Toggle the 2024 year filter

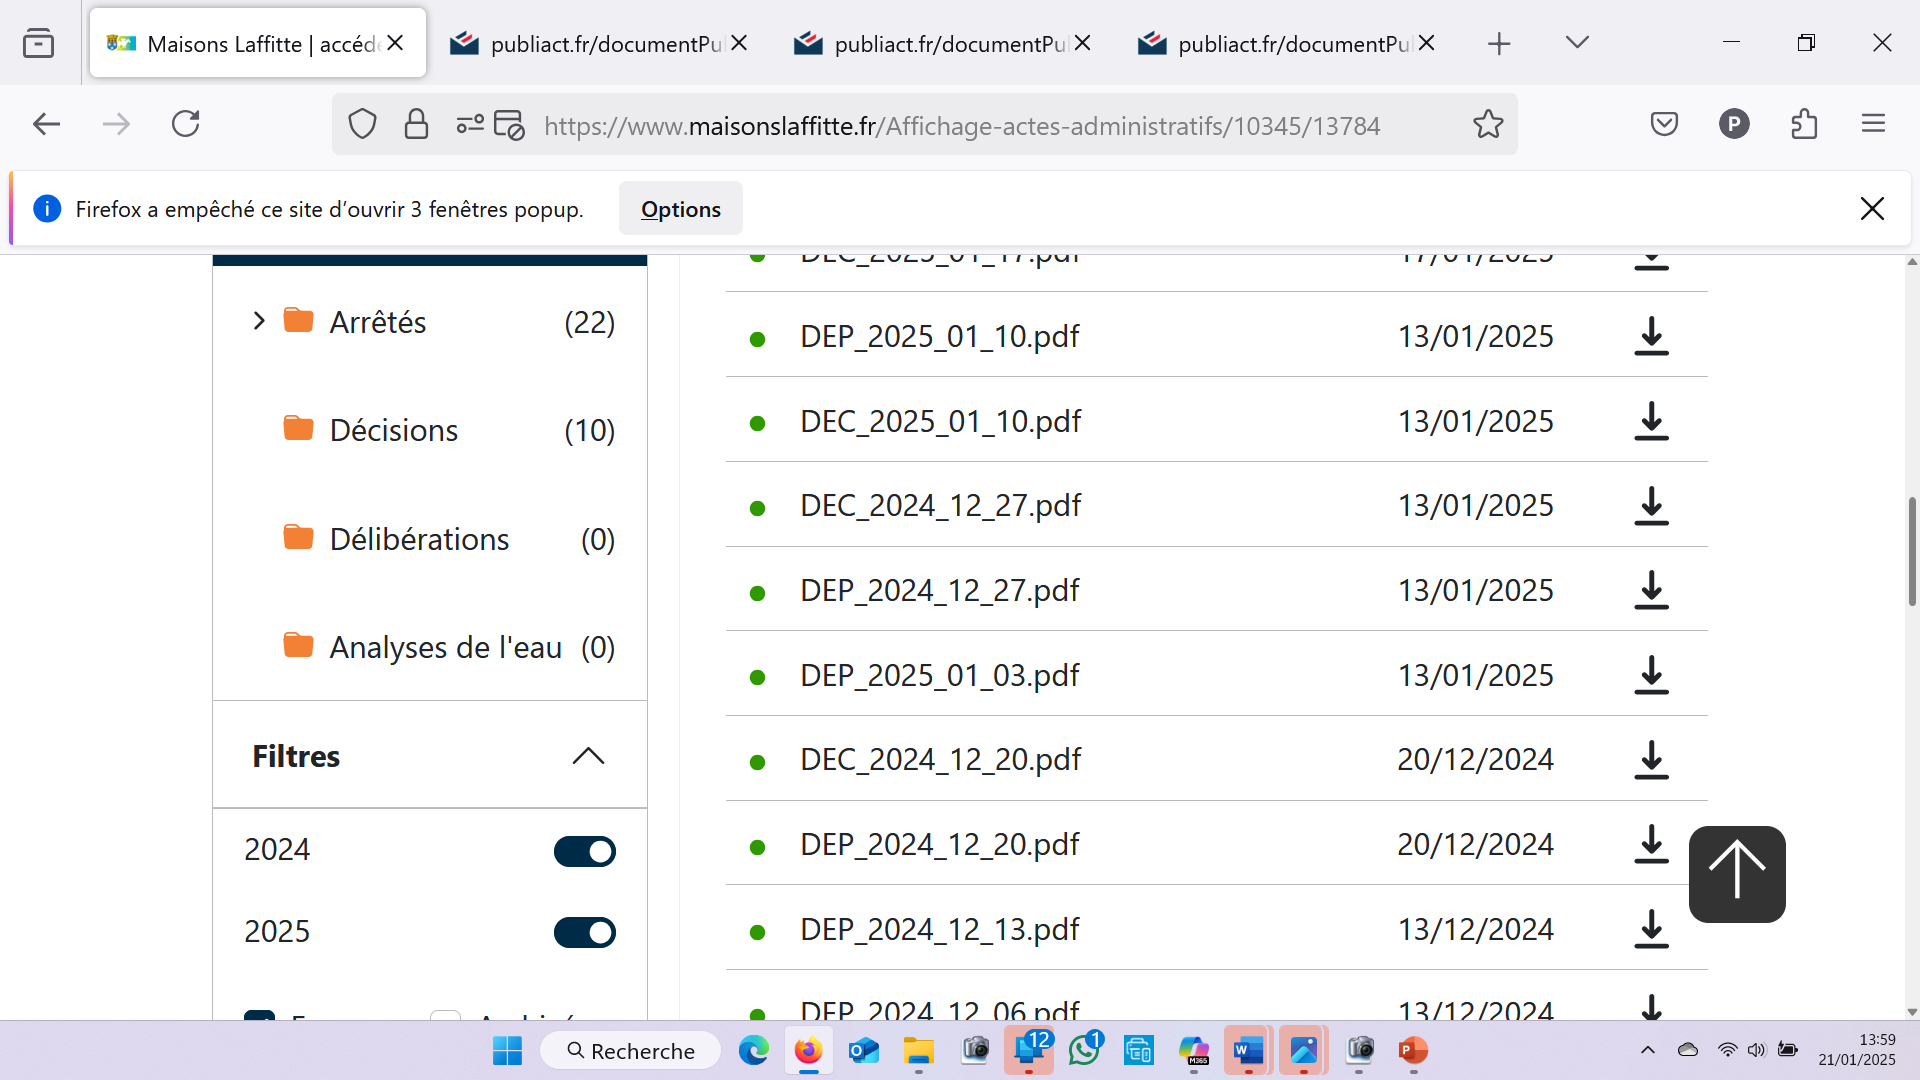585,851
